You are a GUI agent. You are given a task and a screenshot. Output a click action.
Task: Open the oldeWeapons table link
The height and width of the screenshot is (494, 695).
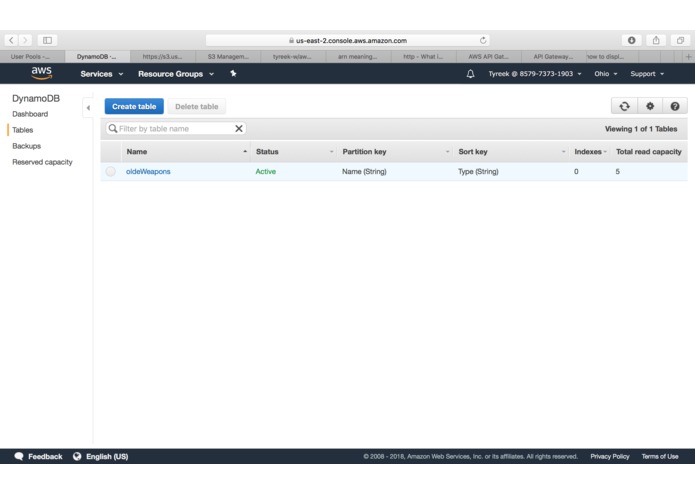point(148,171)
